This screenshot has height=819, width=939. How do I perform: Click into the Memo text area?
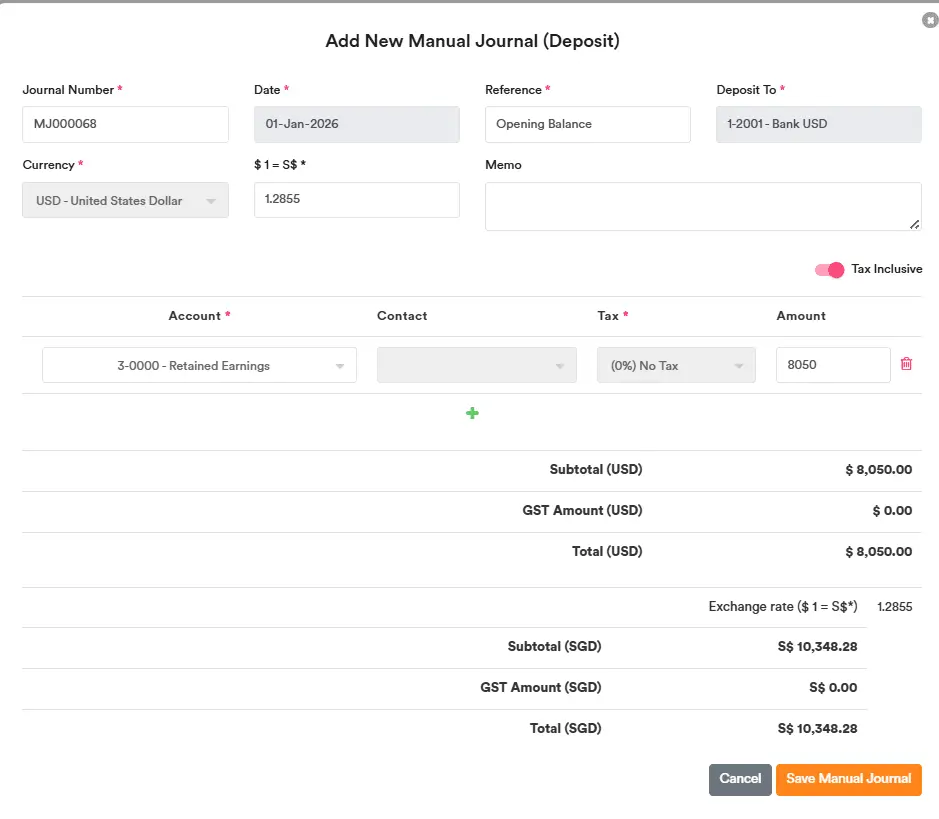point(702,206)
